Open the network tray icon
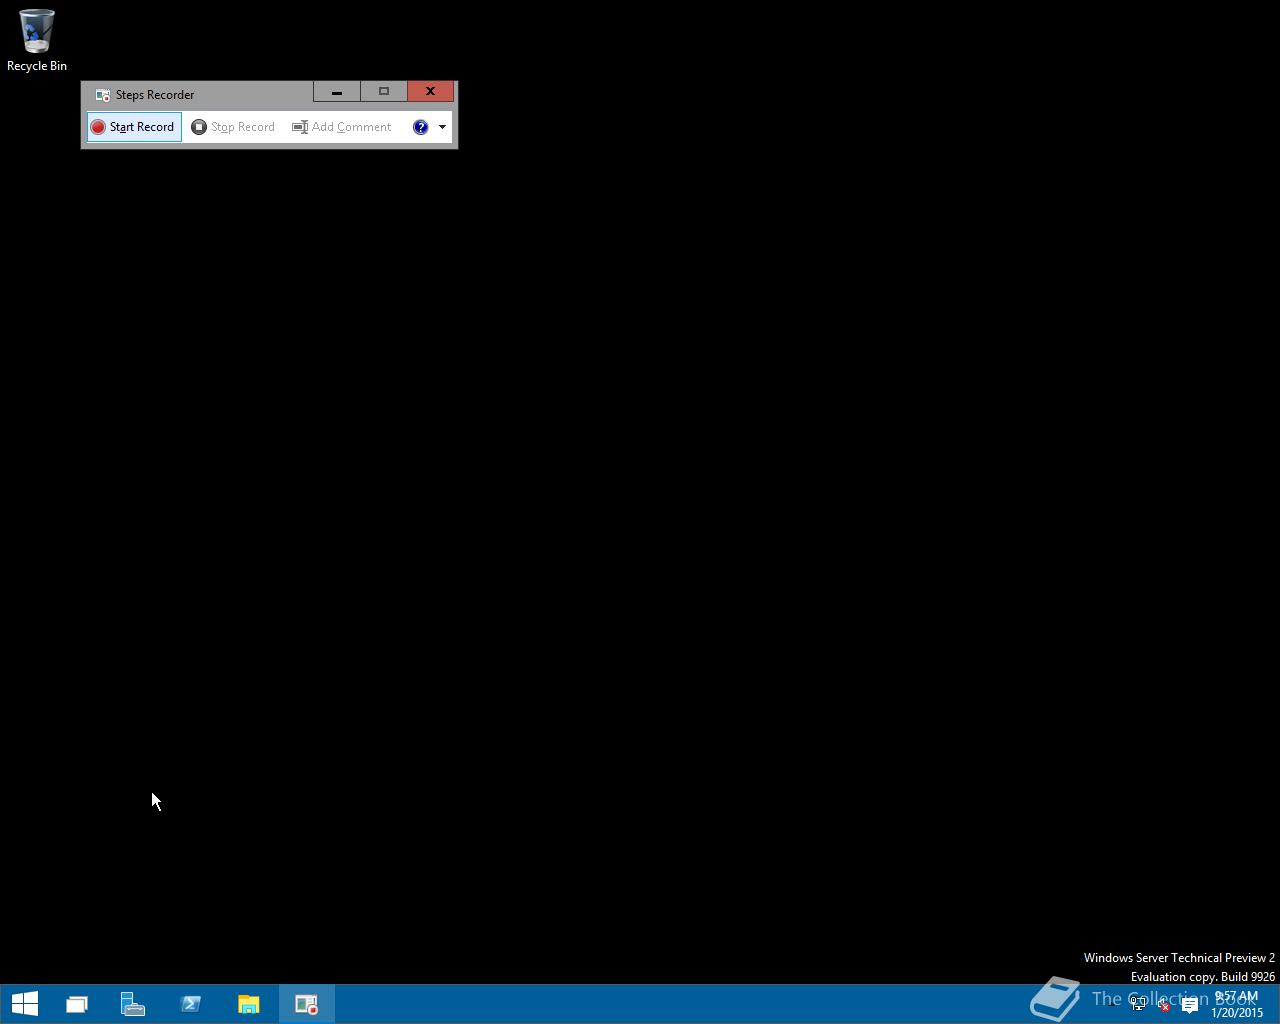Image resolution: width=1280 pixels, height=1024 pixels. (x=1138, y=1005)
